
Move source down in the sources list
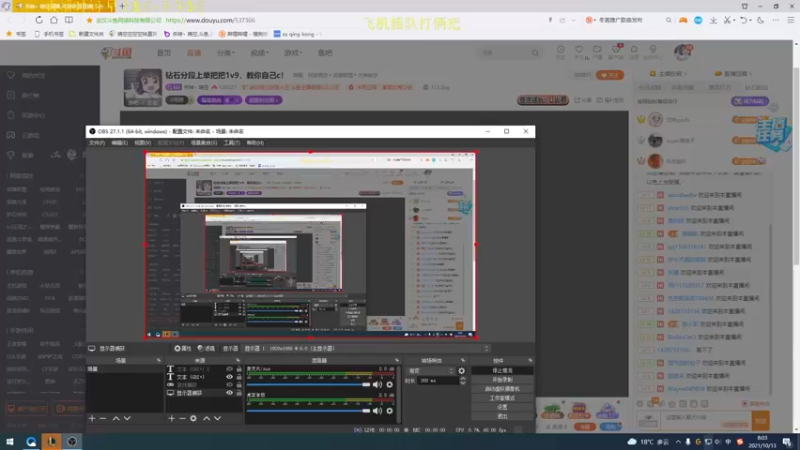tap(217, 418)
